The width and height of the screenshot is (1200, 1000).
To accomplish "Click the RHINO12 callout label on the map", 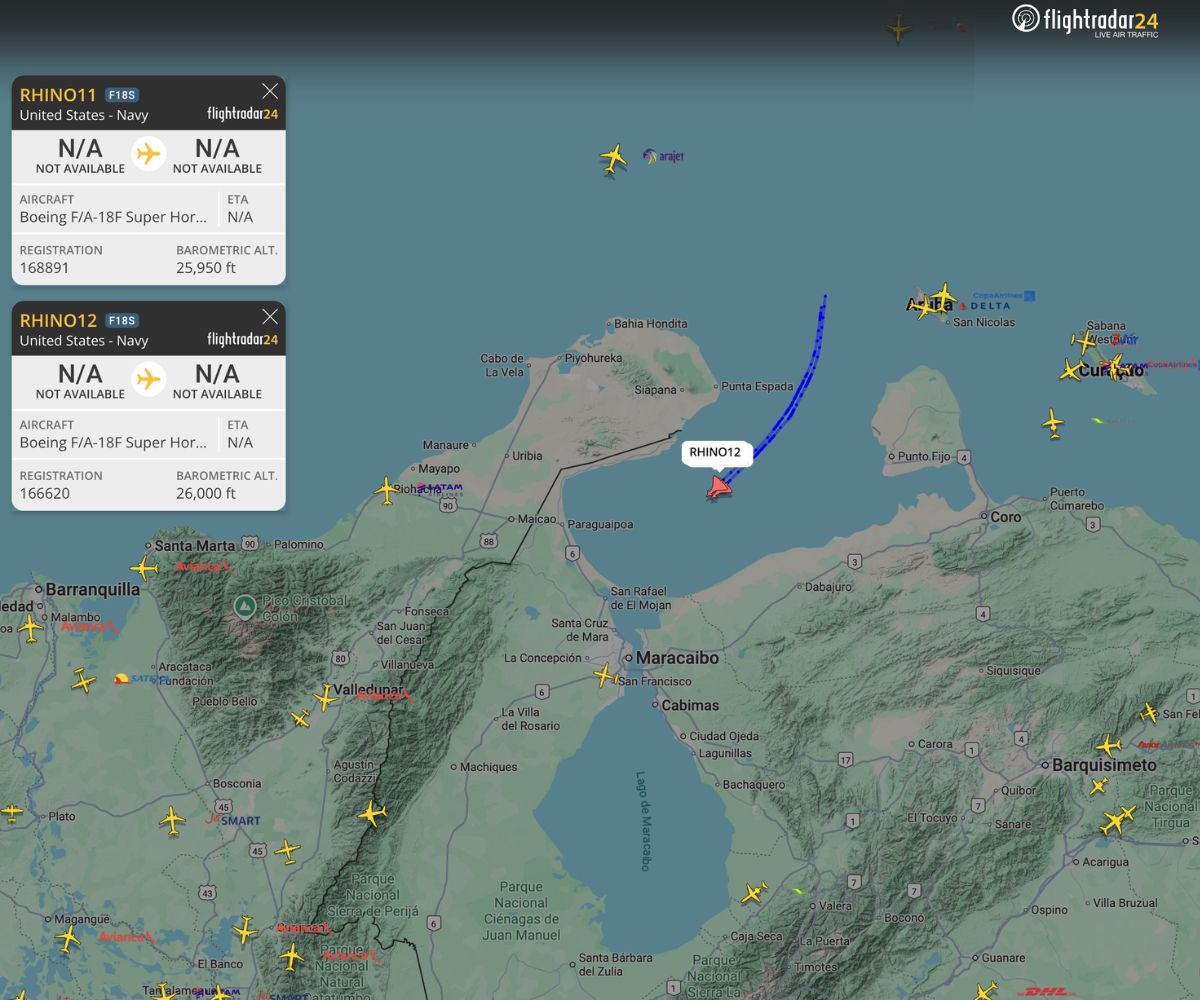I will [715, 452].
